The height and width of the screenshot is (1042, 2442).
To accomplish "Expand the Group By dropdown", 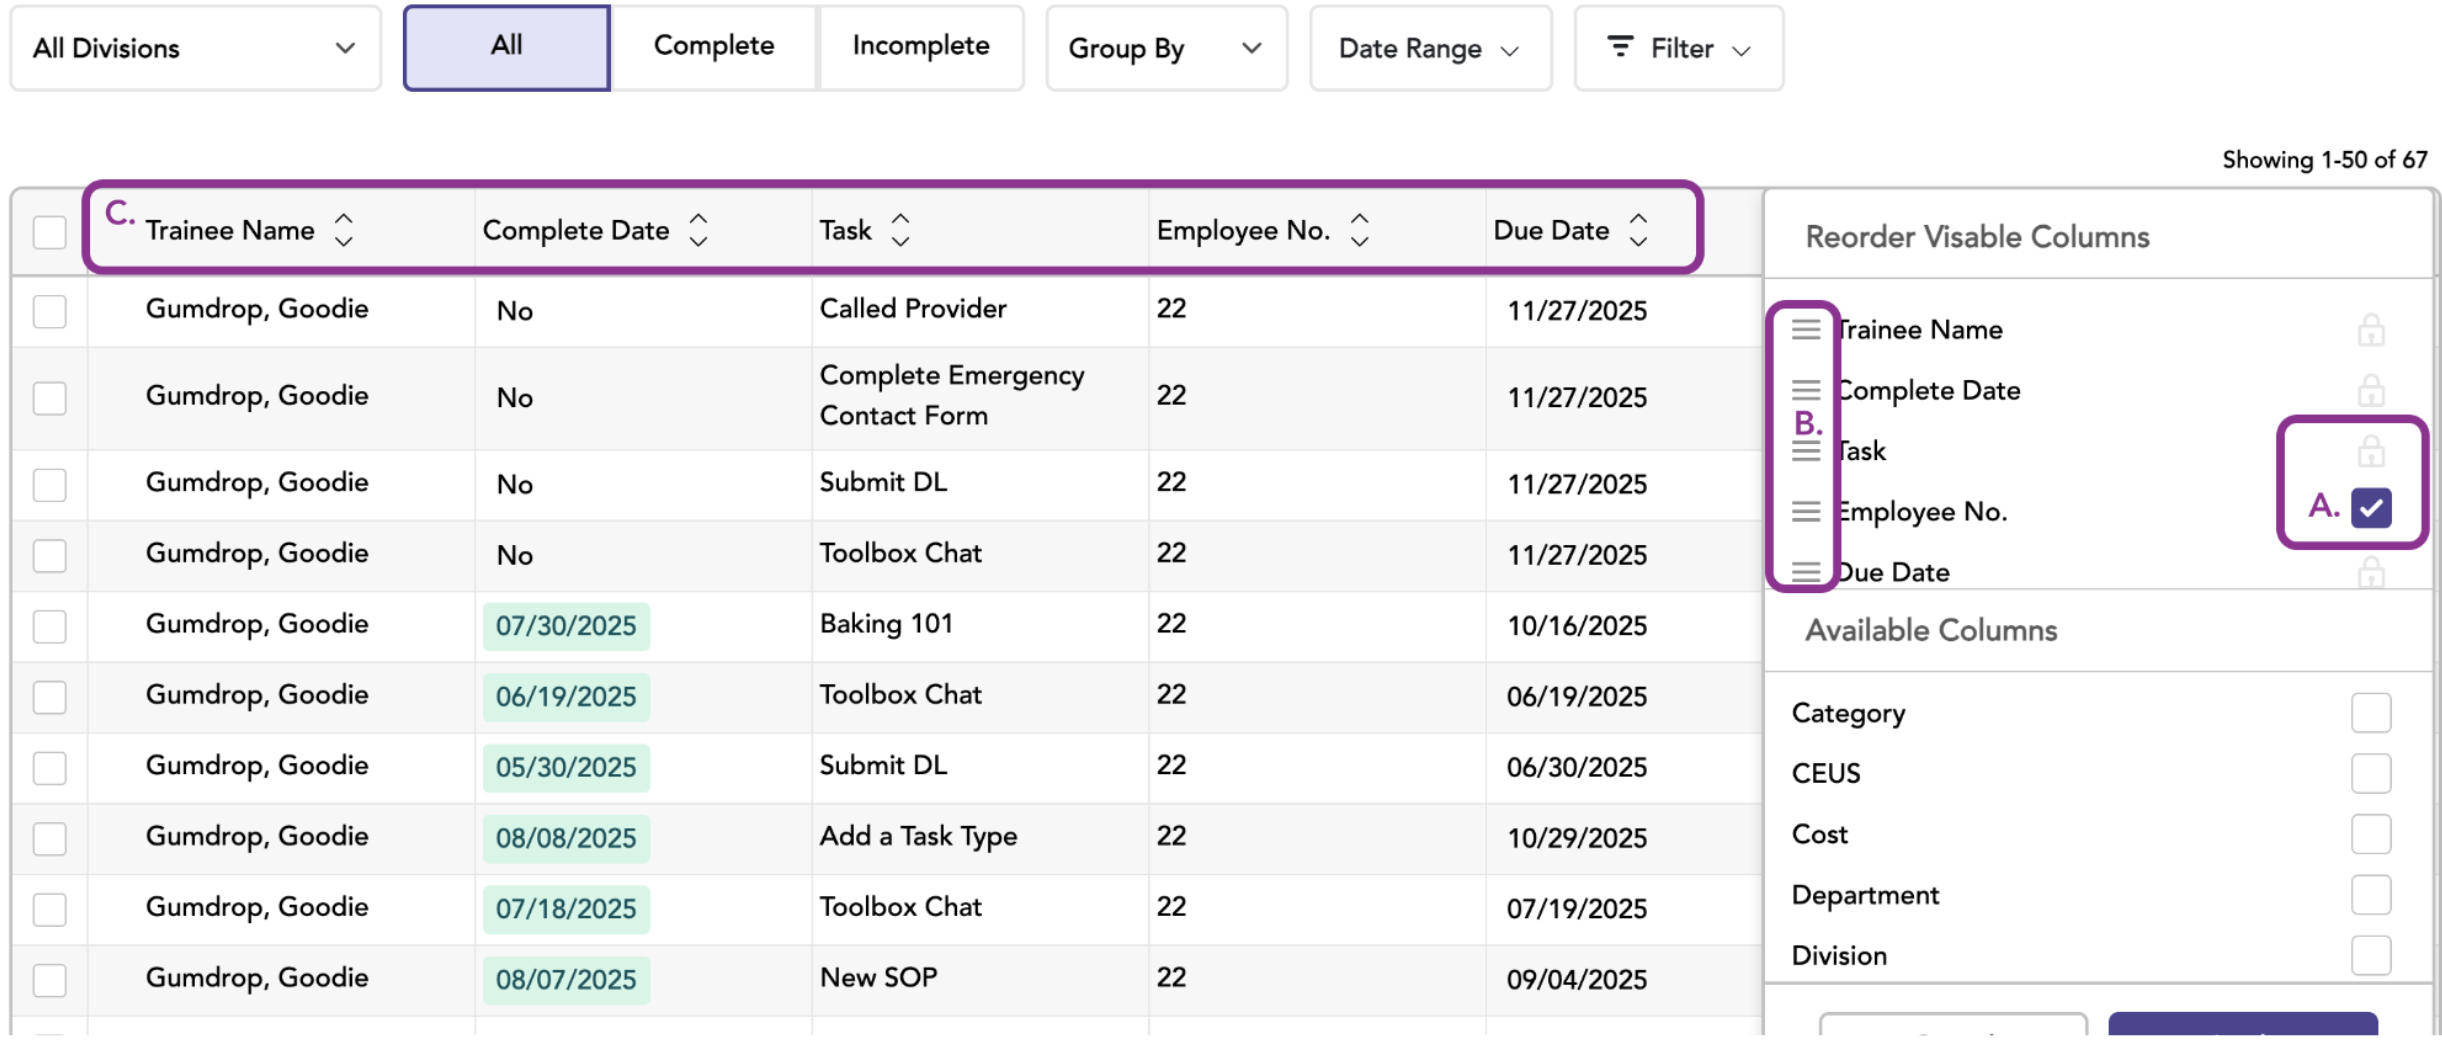I will click(x=1167, y=48).
